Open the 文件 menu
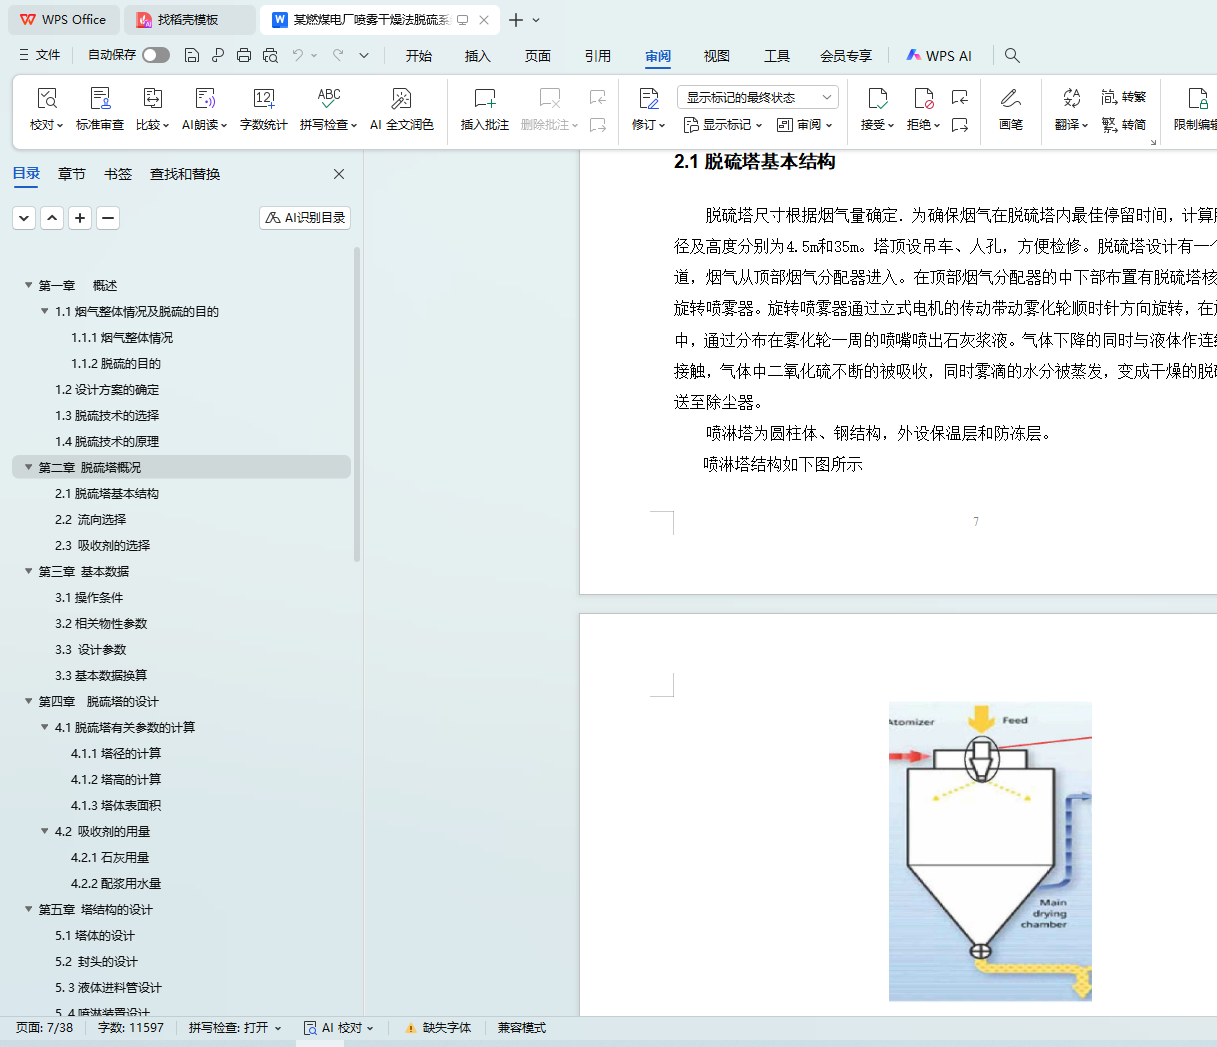The image size is (1217, 1047). (x=39, y=55)
